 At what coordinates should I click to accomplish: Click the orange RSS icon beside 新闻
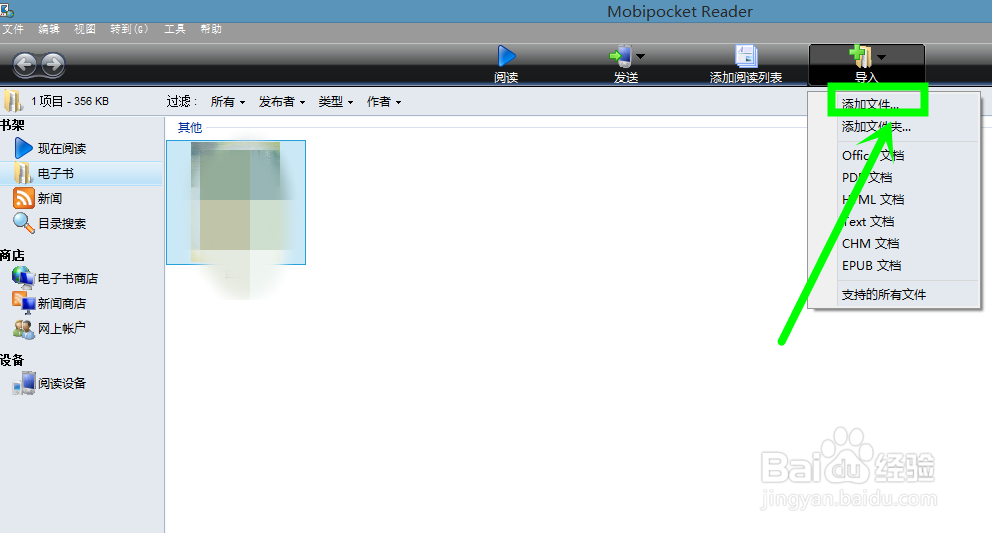(23, 198)
